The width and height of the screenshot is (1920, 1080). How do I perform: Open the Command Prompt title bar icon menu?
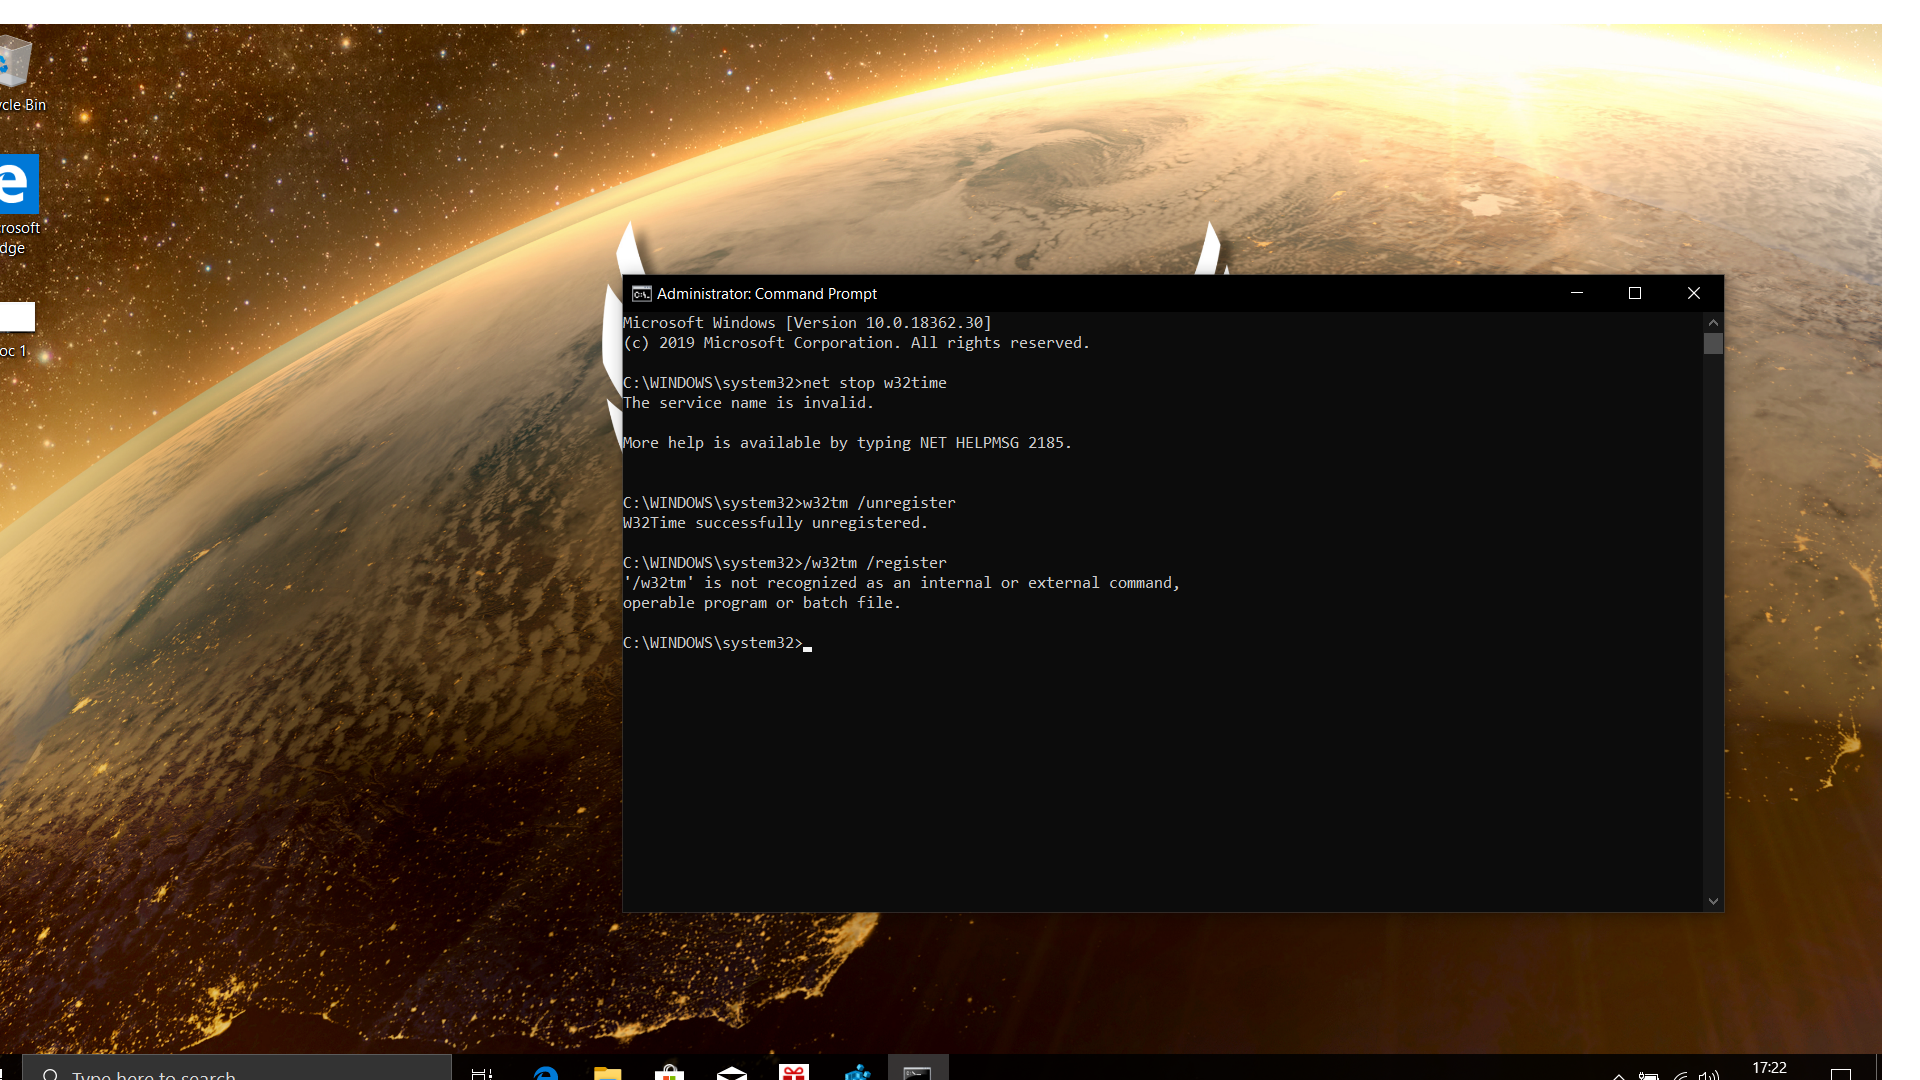pyautogui.click(x=641, y=293)
